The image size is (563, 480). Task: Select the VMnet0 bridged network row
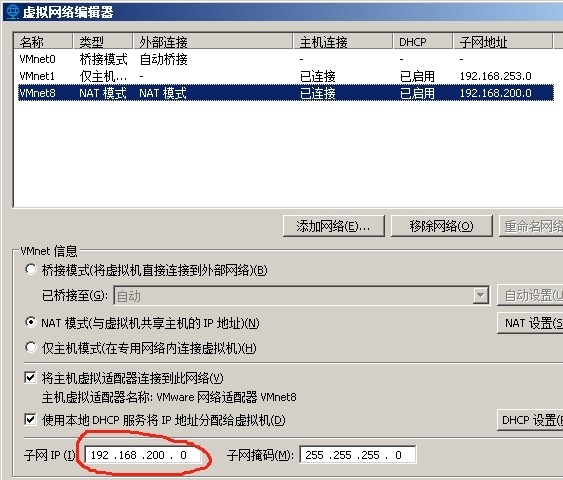[286, 59]
